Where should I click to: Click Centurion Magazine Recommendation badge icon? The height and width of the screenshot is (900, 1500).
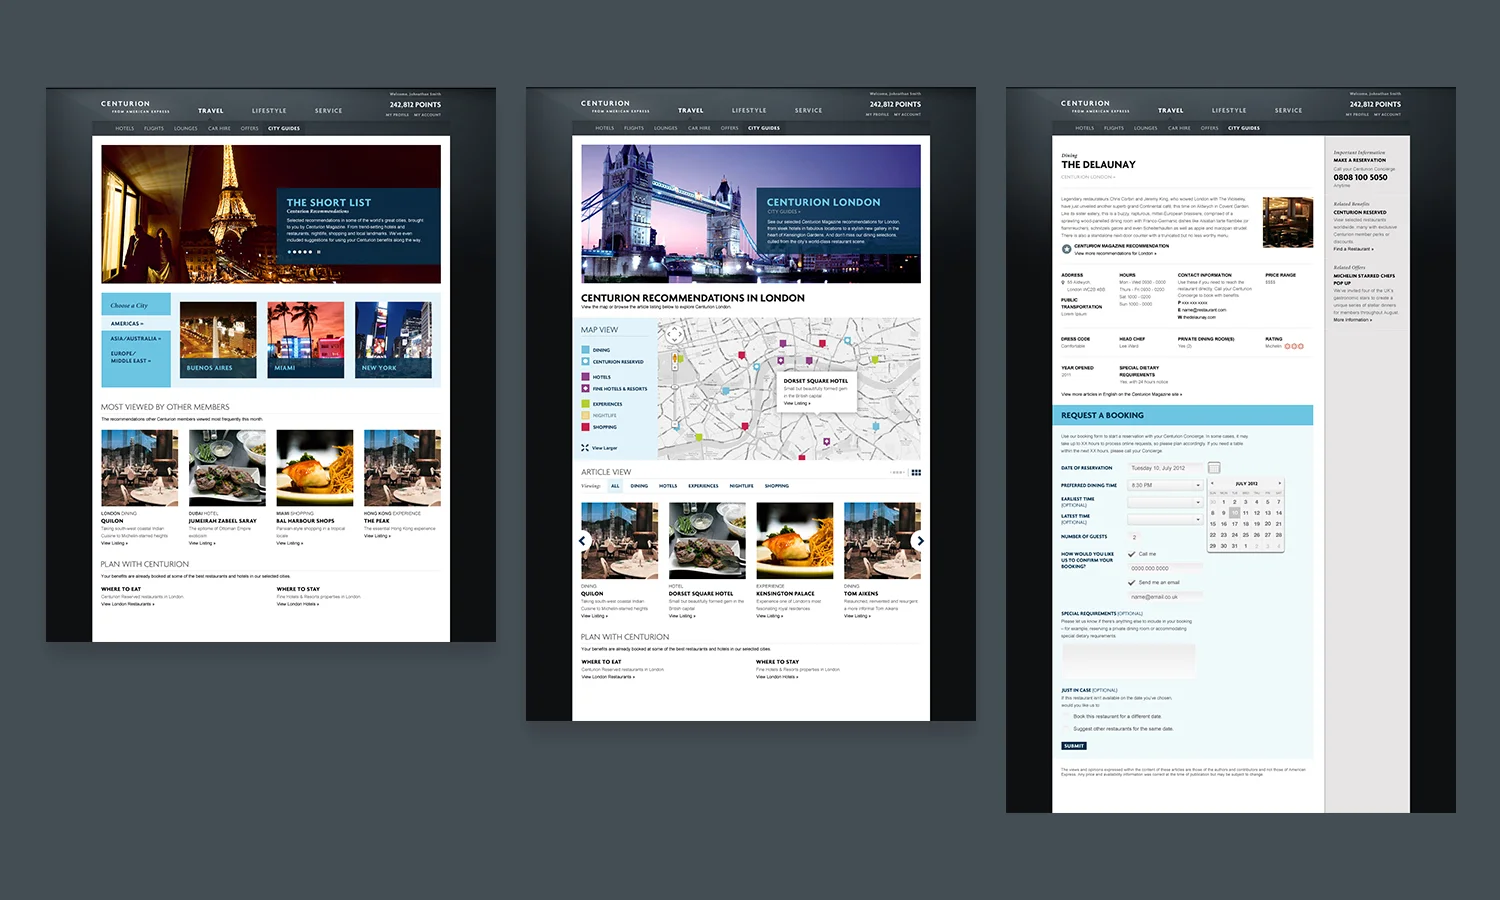click(1067, 249)
